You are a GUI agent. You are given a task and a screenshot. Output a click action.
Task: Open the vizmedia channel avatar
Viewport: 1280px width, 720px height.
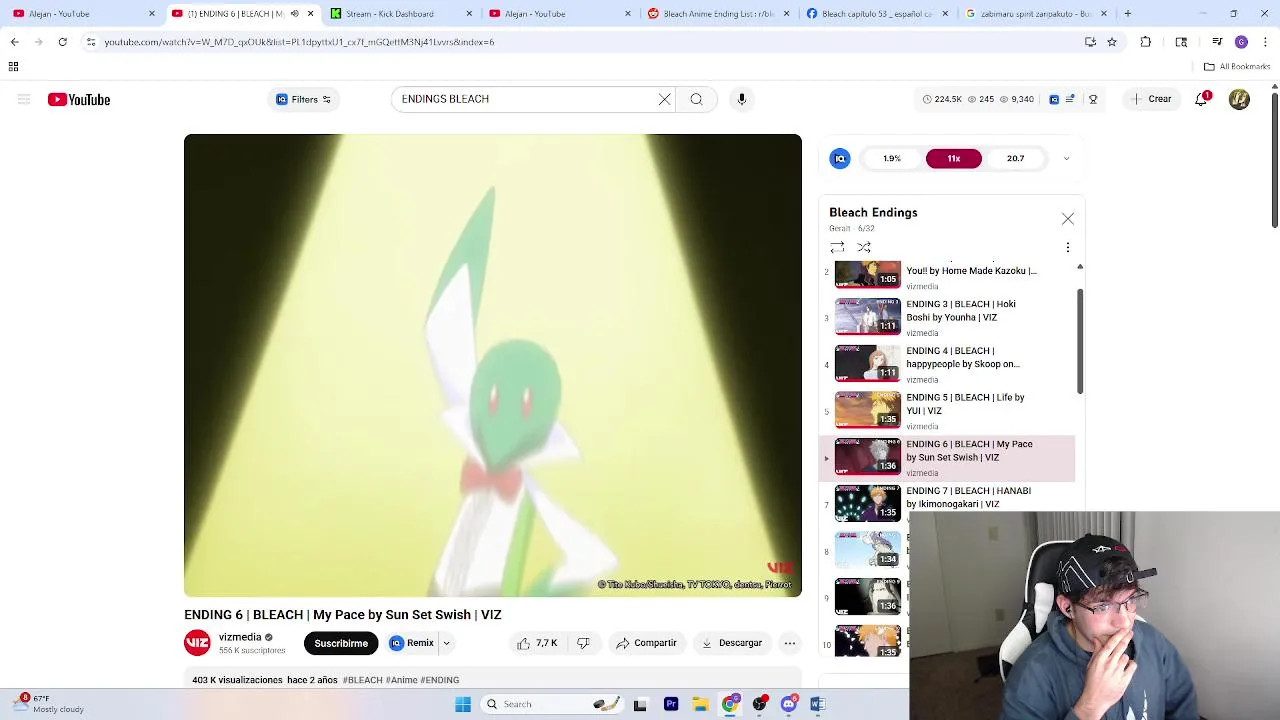pos(197,643)
